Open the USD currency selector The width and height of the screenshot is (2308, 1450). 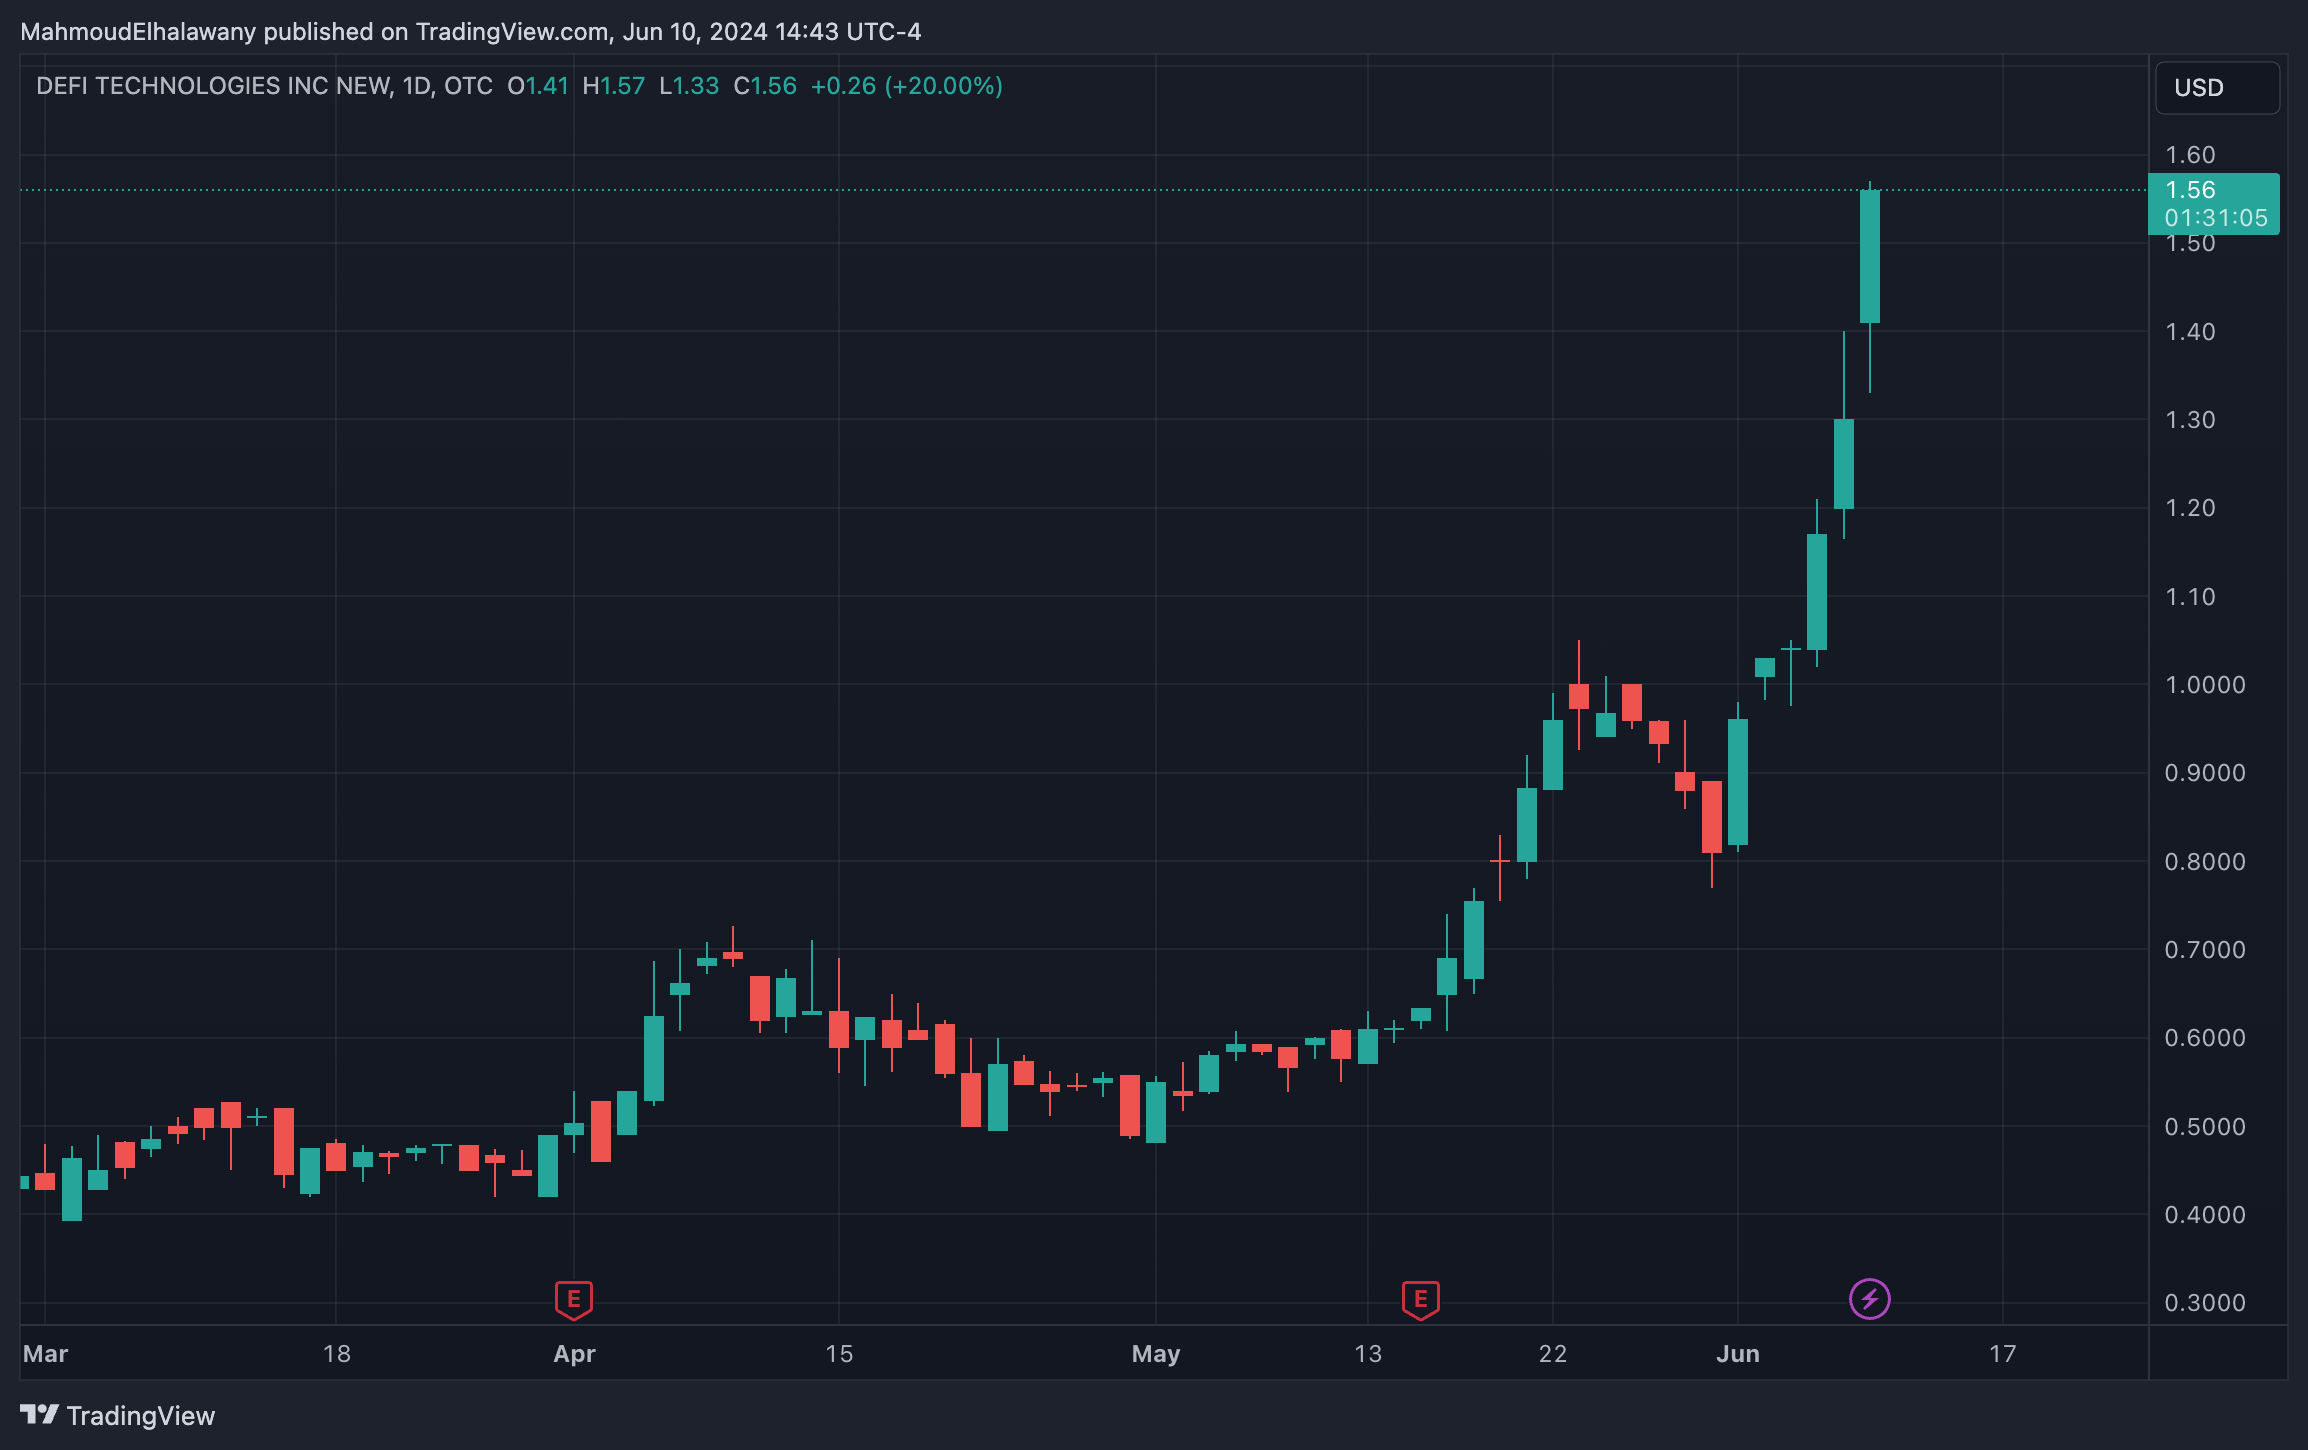(2217, 88)
